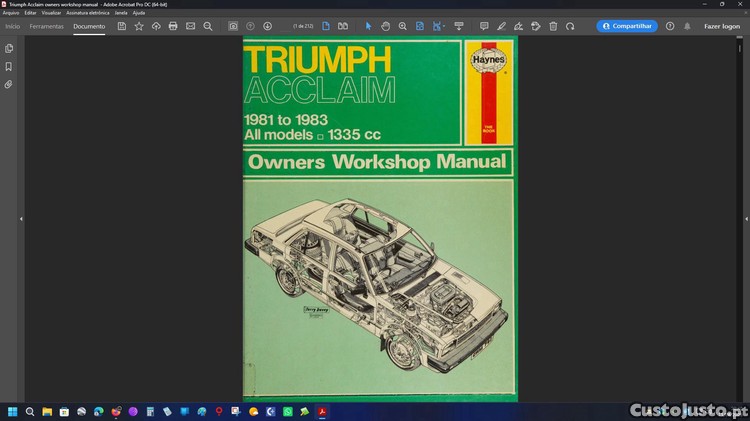Upload the file to the cloud
Screen dimensions: 750x421
pos(156,26)
